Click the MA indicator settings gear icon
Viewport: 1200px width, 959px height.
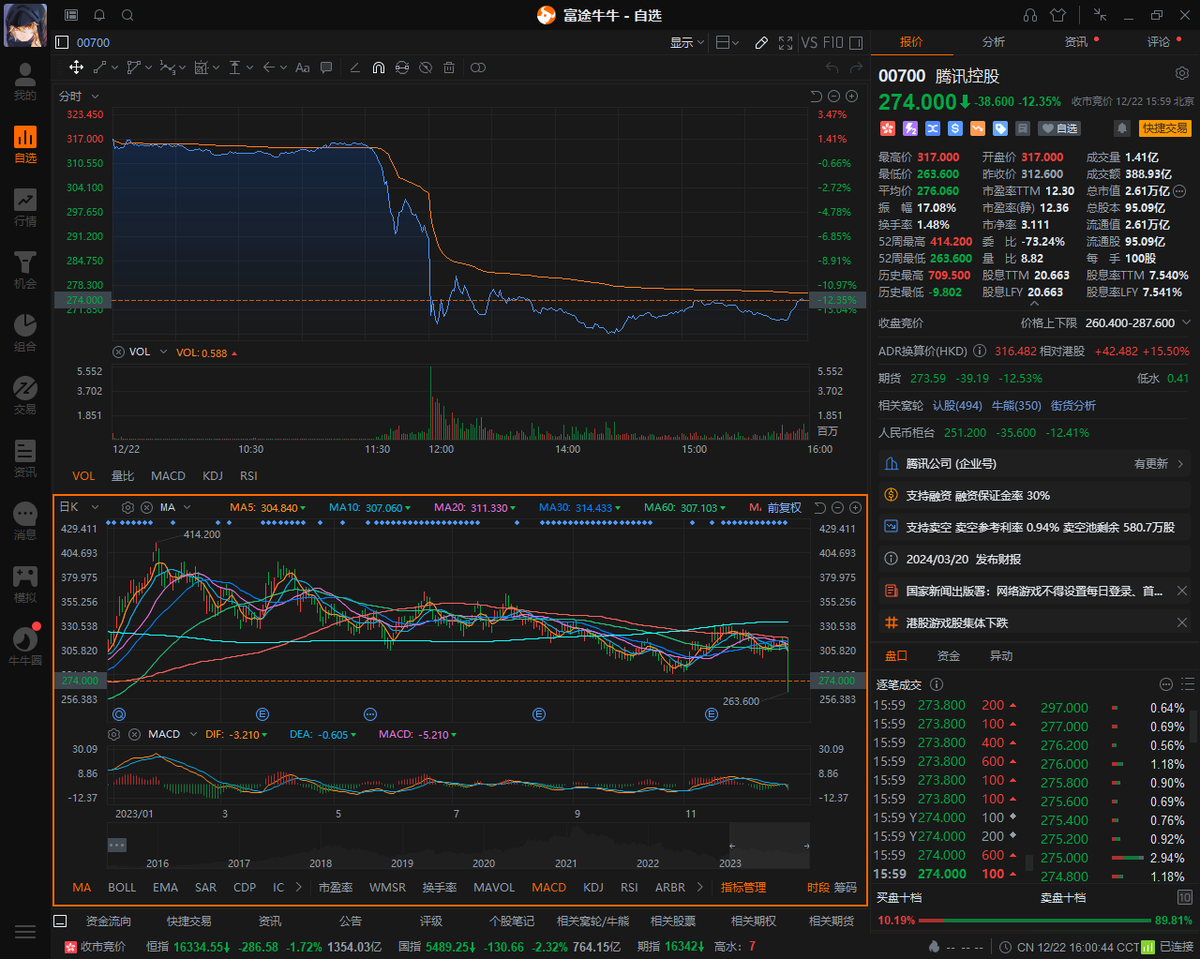127,508
